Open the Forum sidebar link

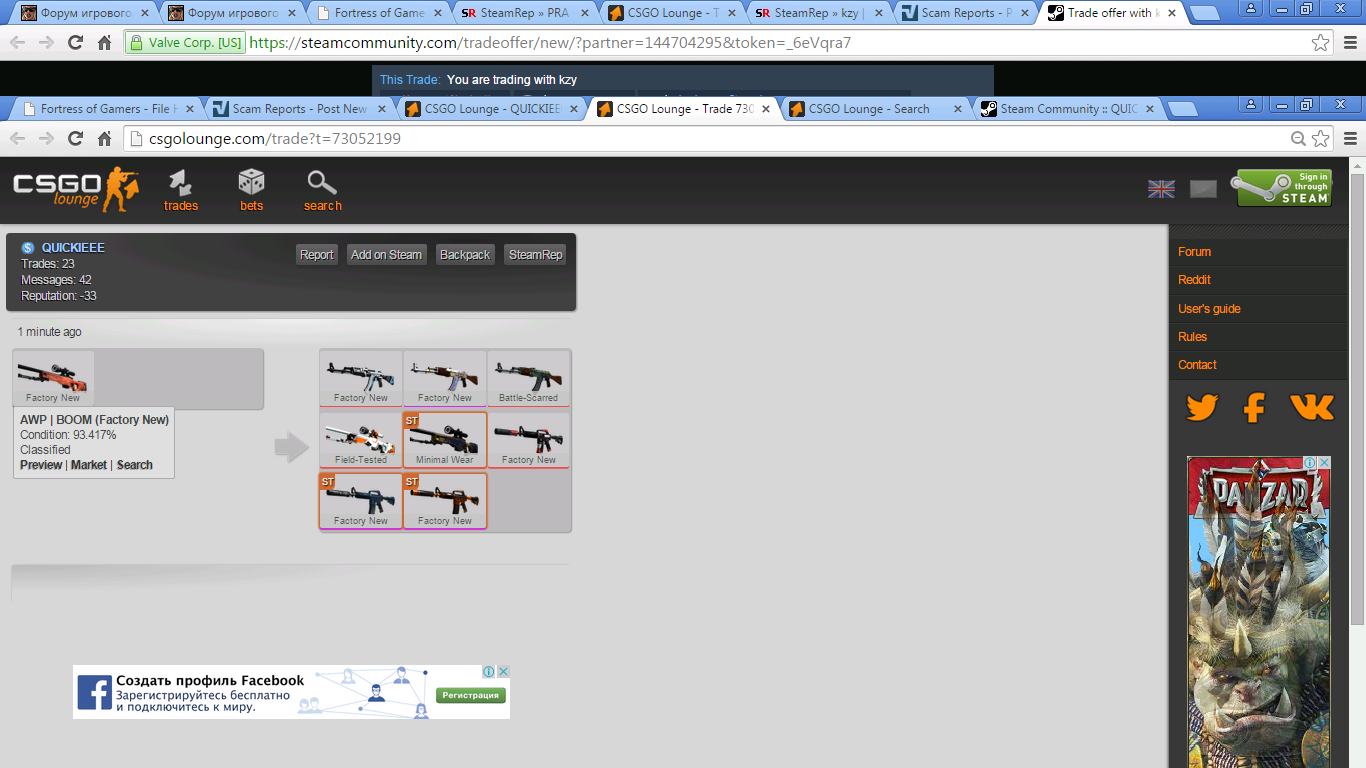click(1194, 252)
